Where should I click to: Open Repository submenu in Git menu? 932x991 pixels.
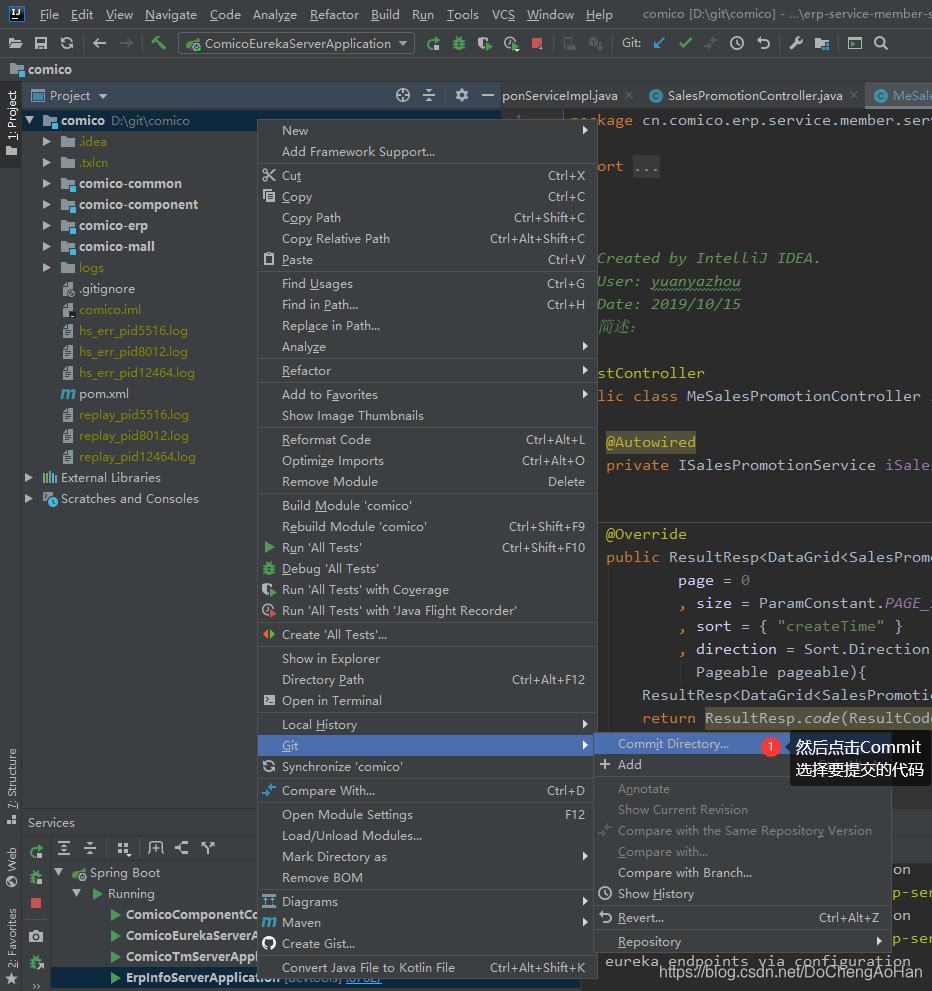coord(742,942)
